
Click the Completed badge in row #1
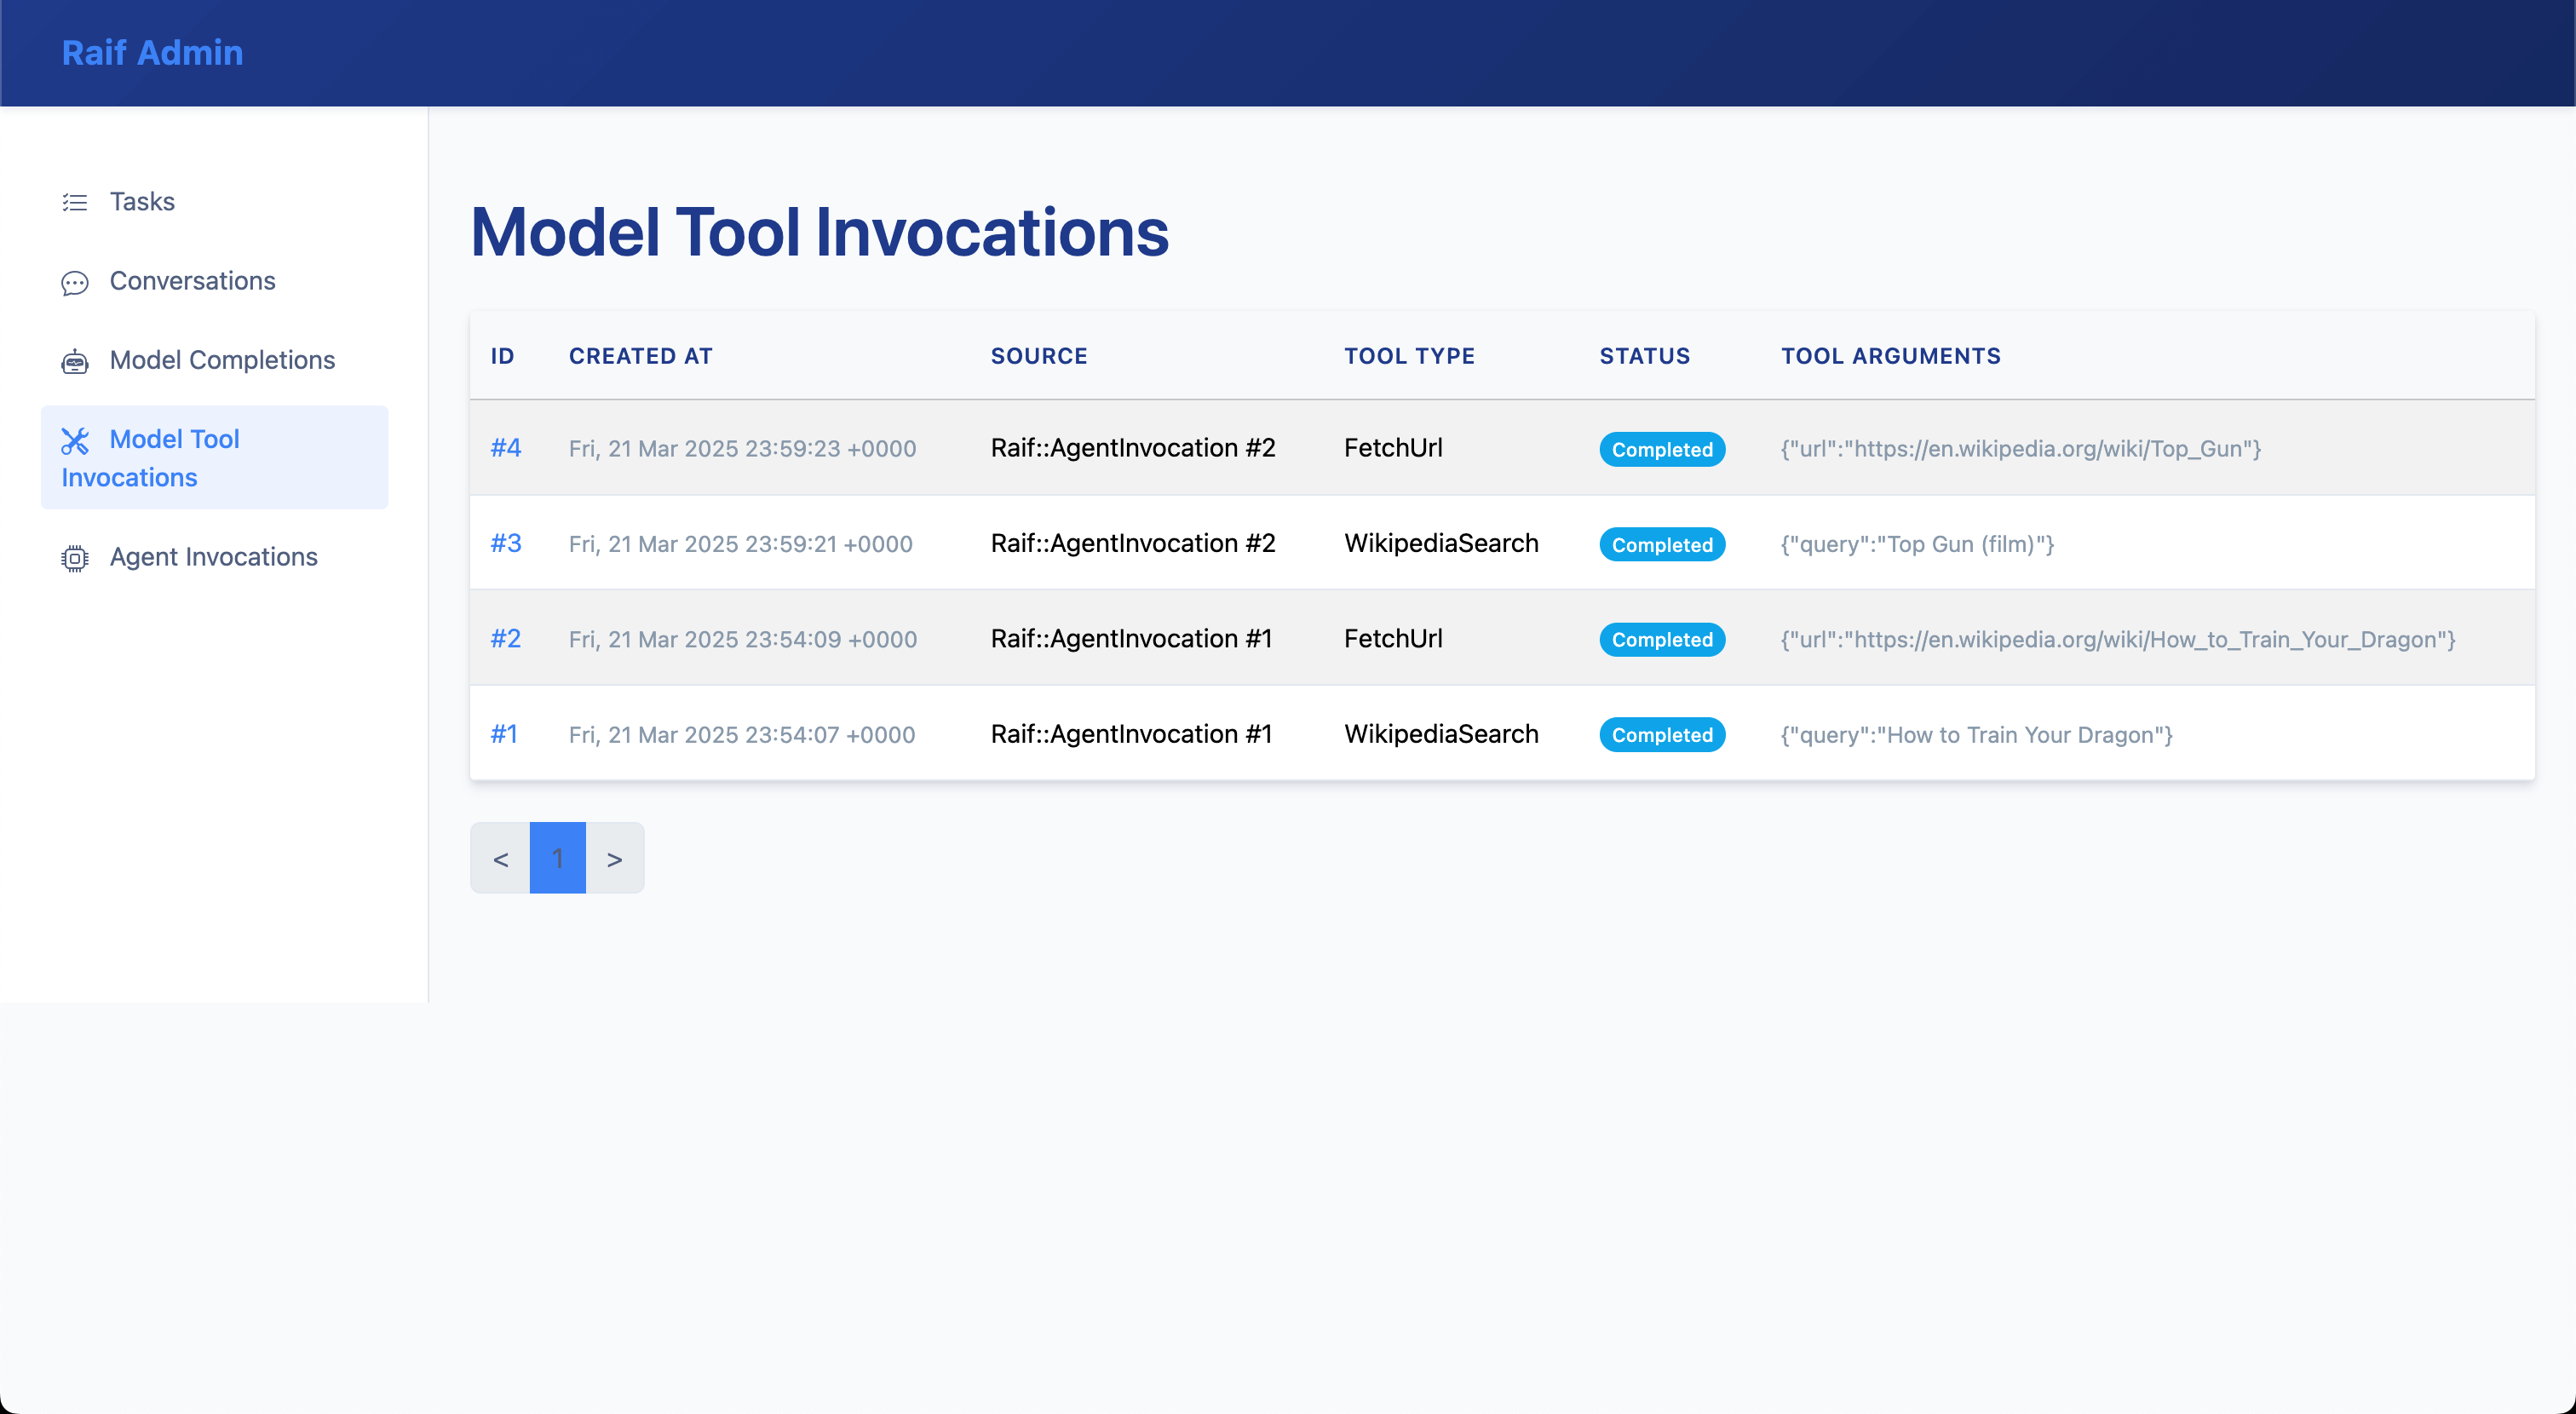click(1662, 735)
